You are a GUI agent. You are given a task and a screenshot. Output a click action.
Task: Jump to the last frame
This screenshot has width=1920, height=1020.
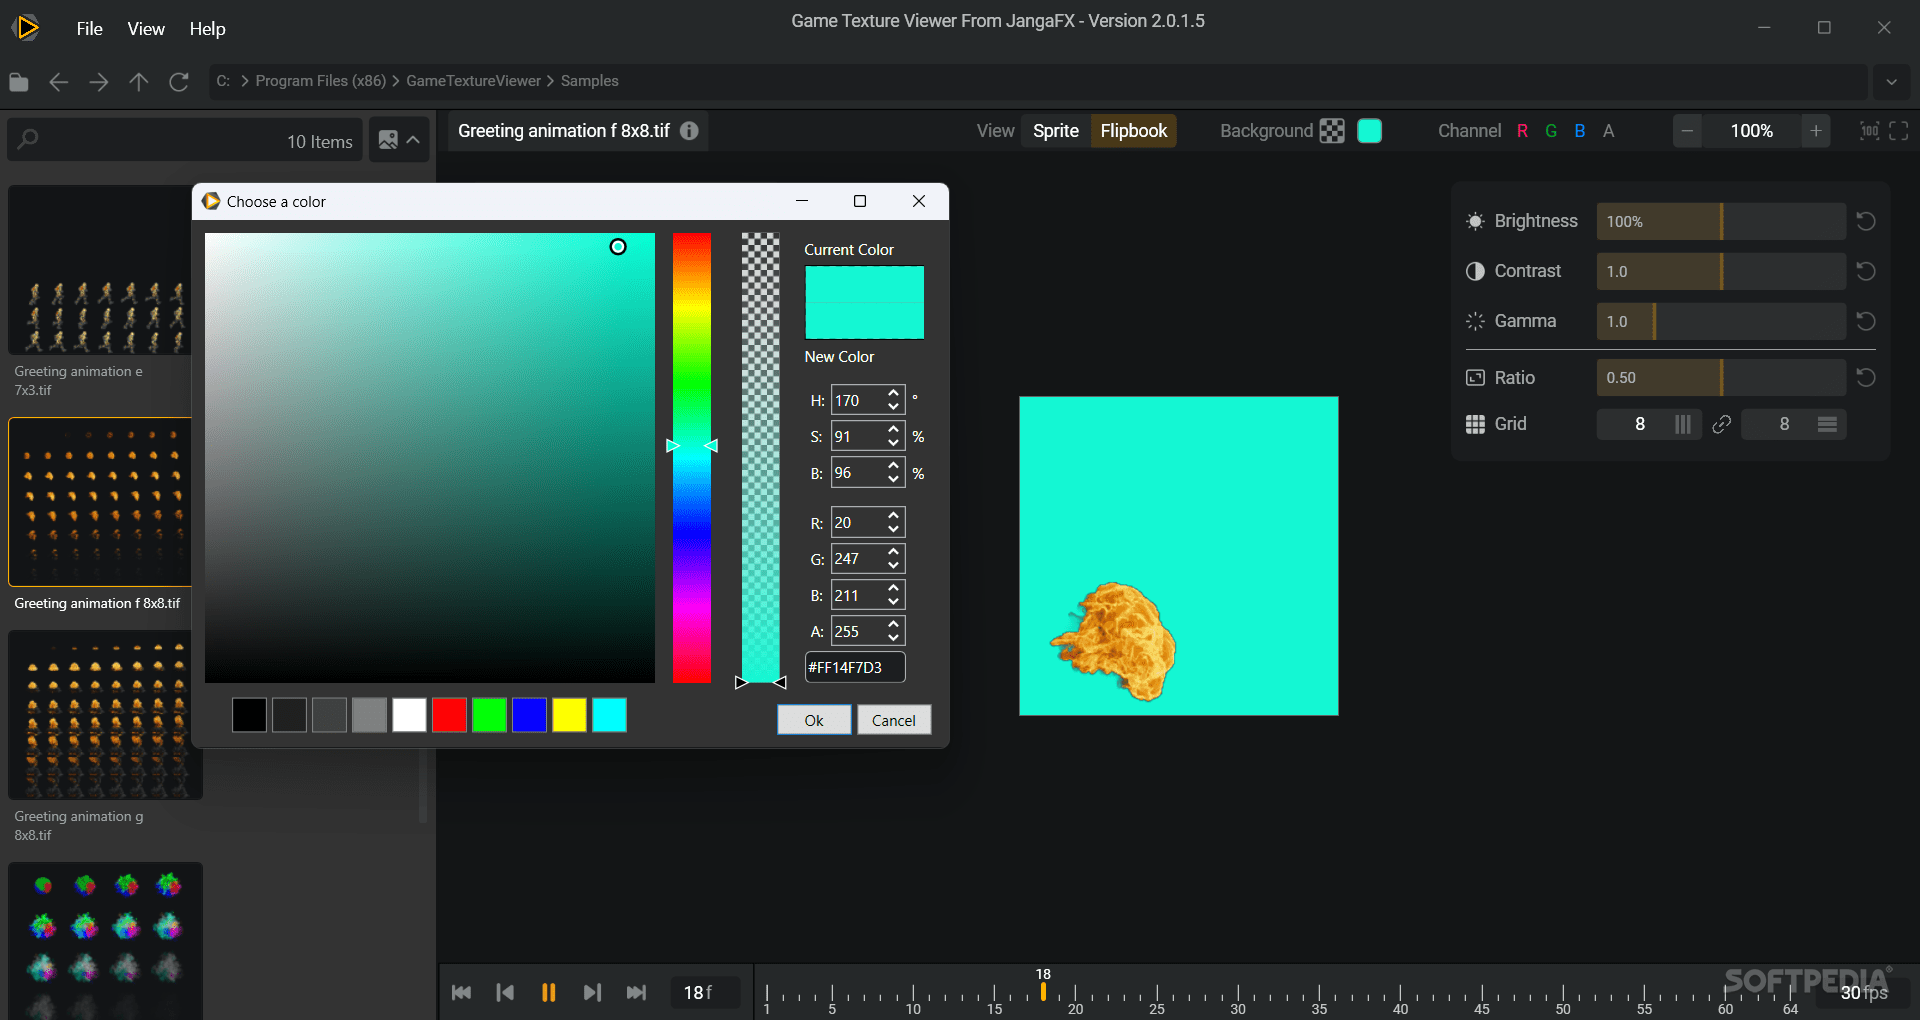637,992
